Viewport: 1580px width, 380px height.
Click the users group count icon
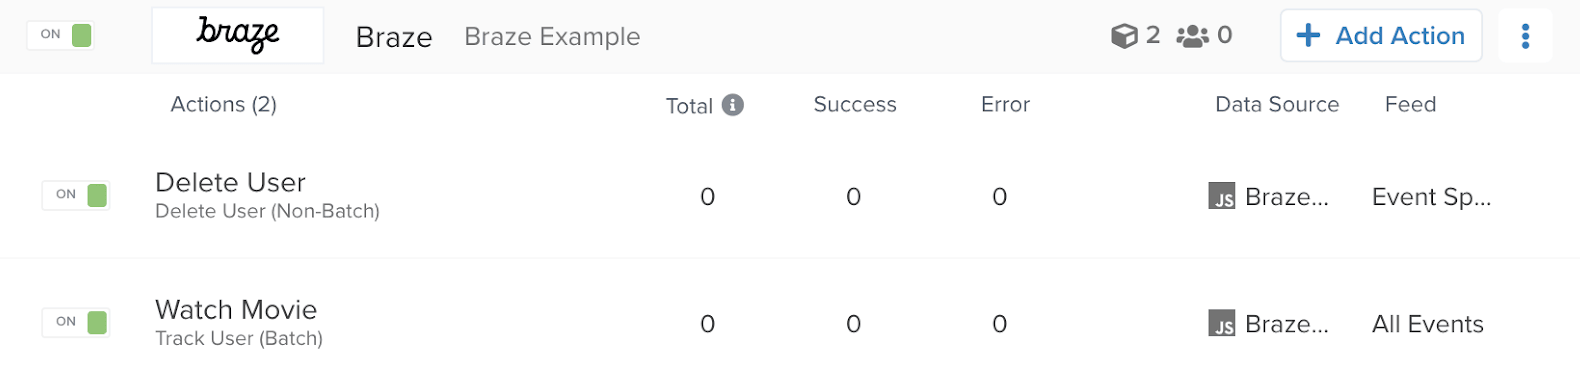pyautogui.click(x=1192, y=36)
